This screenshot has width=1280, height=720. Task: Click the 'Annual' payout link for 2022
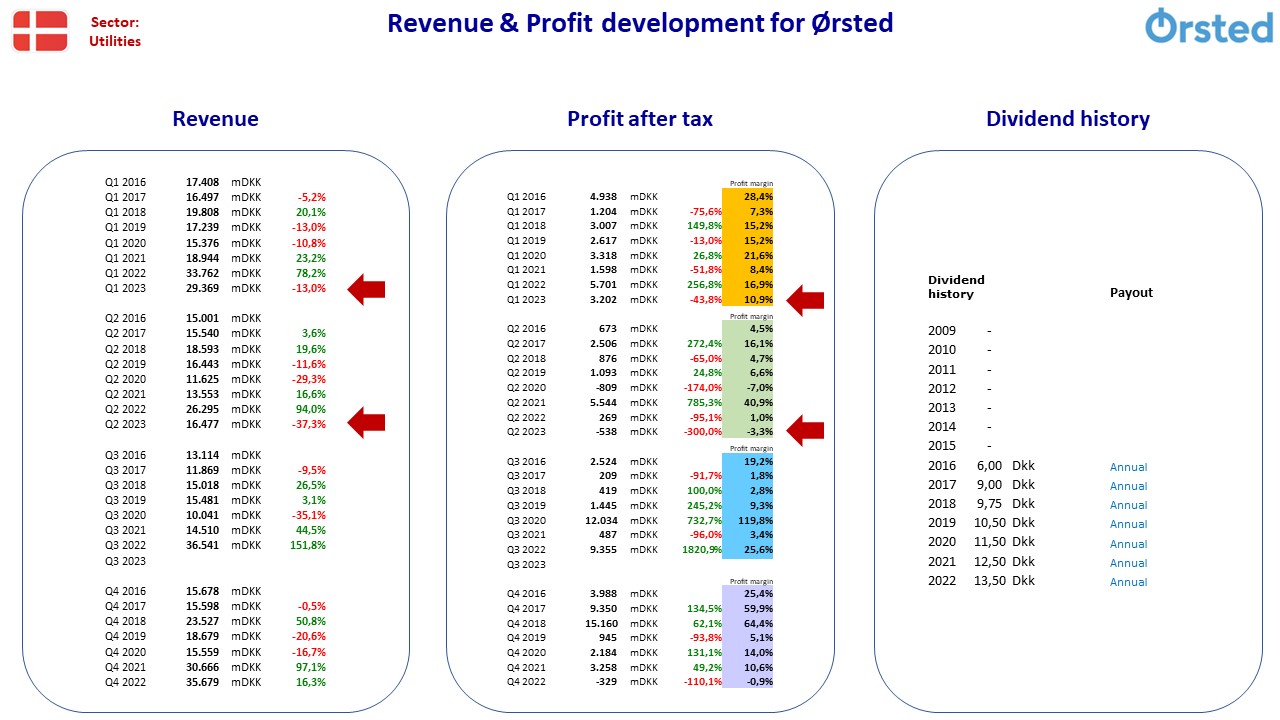click(x=1128, y=582)
